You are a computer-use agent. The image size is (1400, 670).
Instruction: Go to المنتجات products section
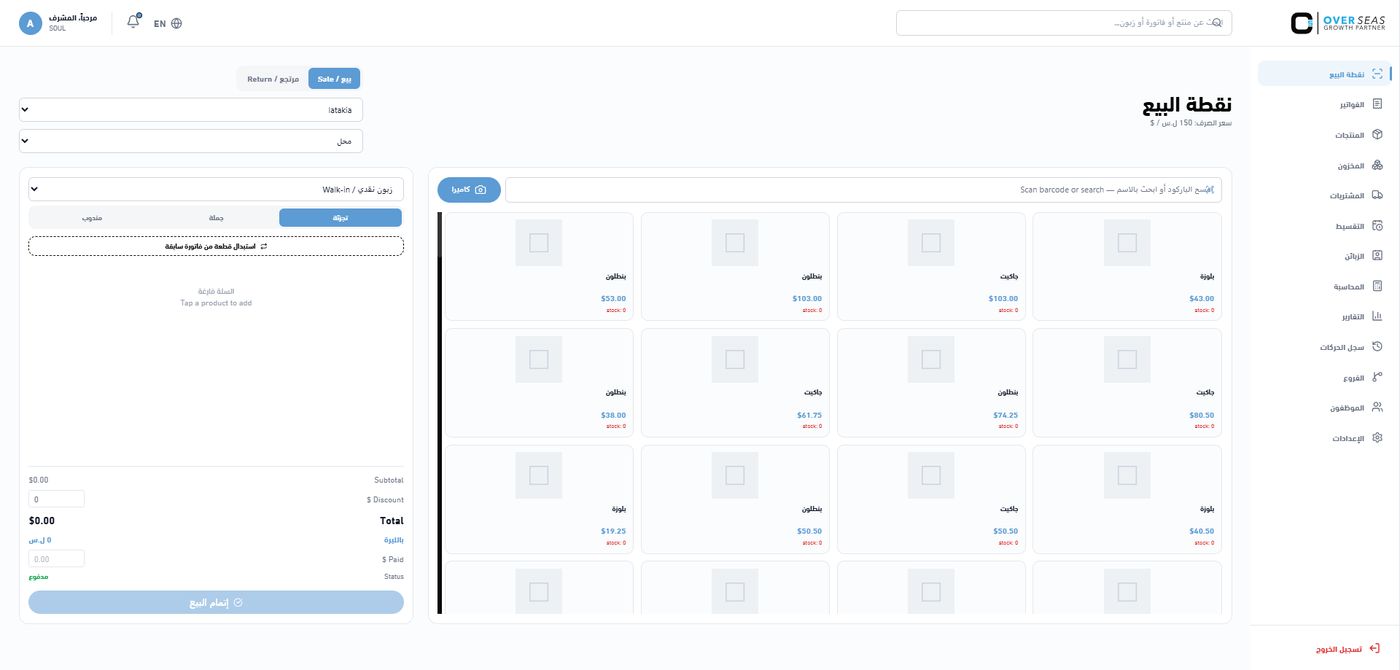click(x=1324, y=135)
